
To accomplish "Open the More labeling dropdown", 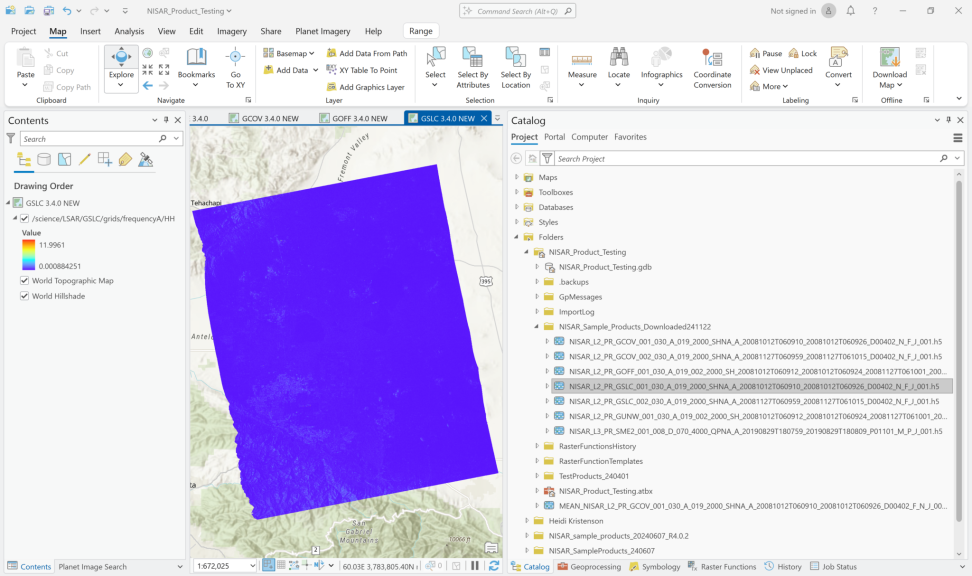I will pos(769,86).
